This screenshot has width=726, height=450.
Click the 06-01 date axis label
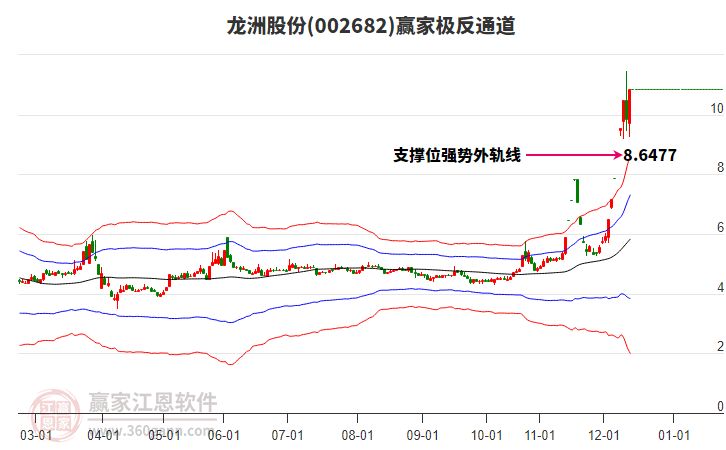[224, 435]
